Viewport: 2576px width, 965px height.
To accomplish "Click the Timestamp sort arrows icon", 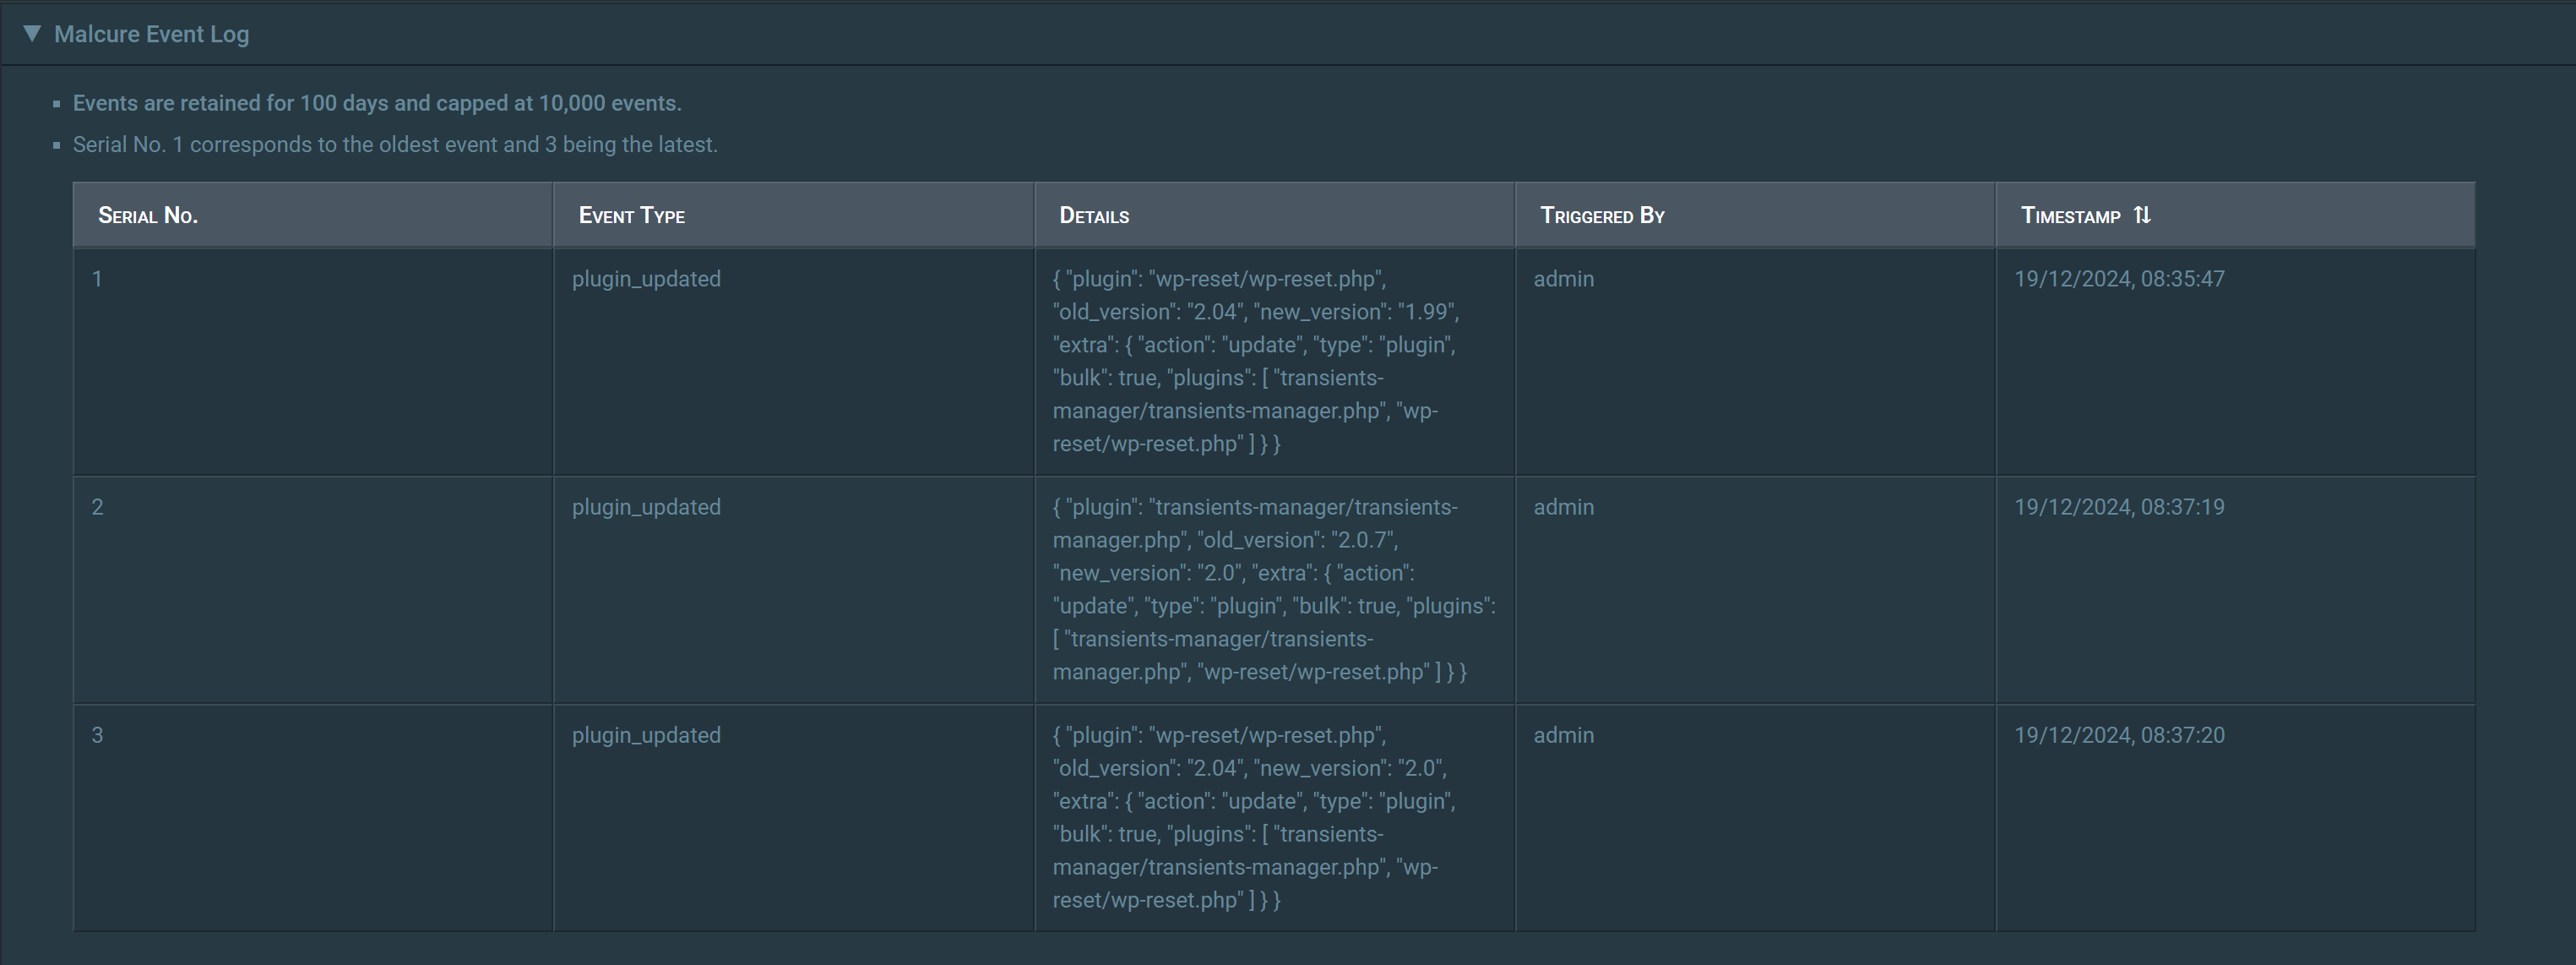I will [2142, 215].
